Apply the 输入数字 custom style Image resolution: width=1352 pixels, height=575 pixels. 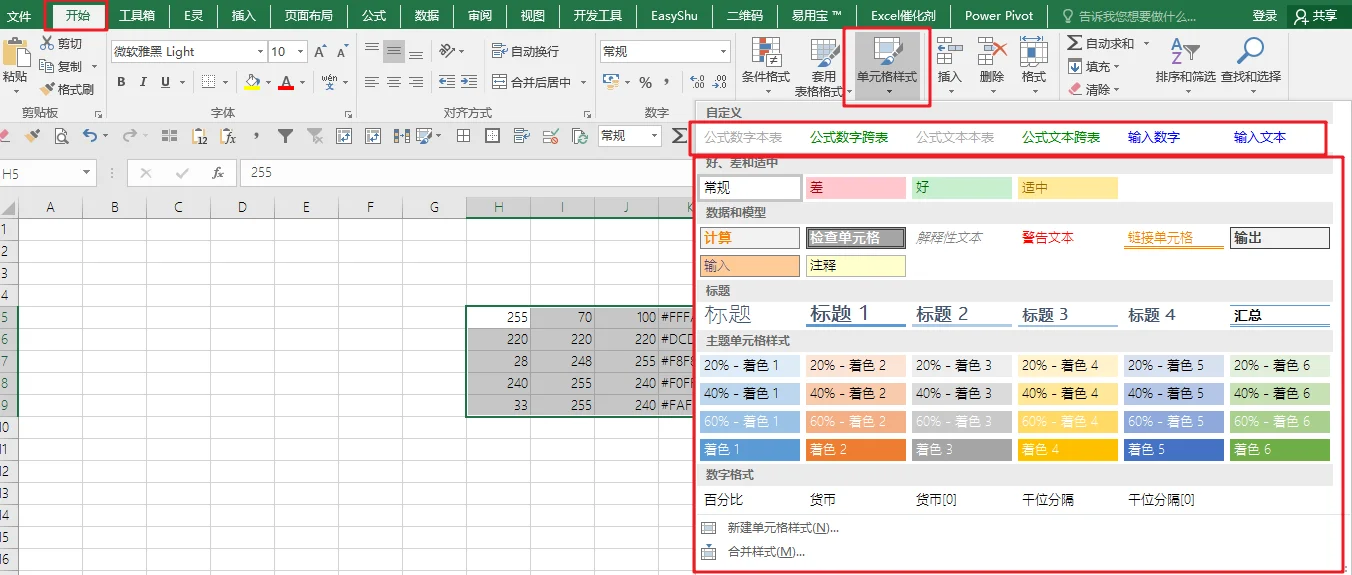pos(1154,138)
